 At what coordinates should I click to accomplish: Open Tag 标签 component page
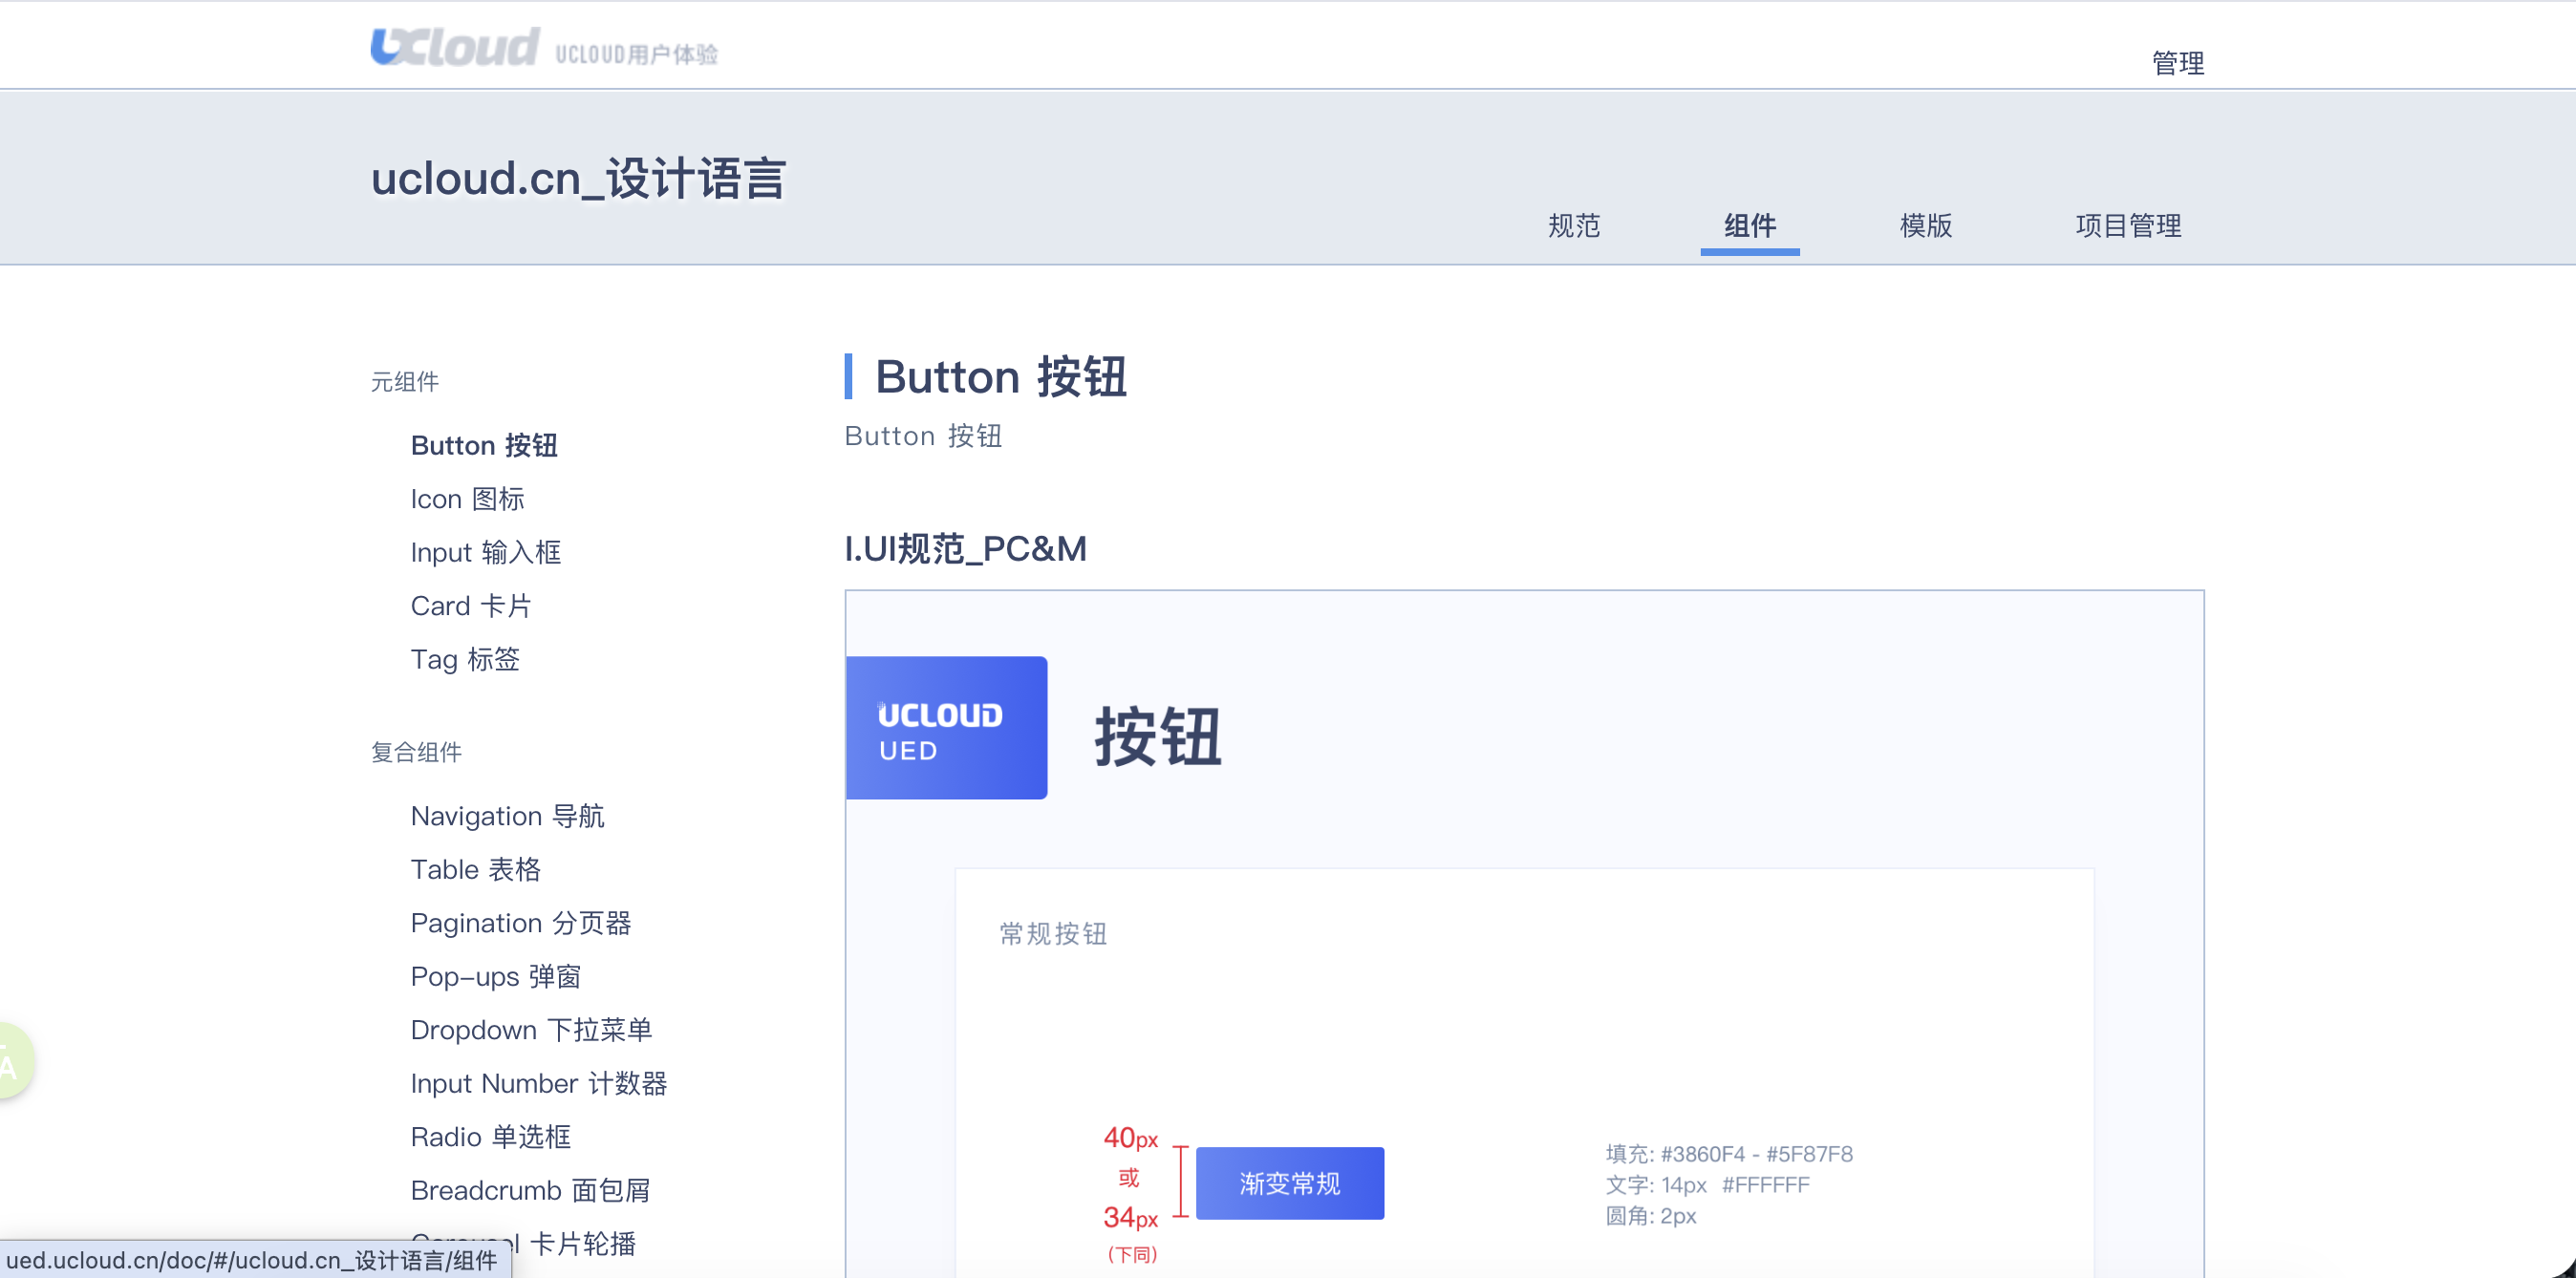pos(465,659)
